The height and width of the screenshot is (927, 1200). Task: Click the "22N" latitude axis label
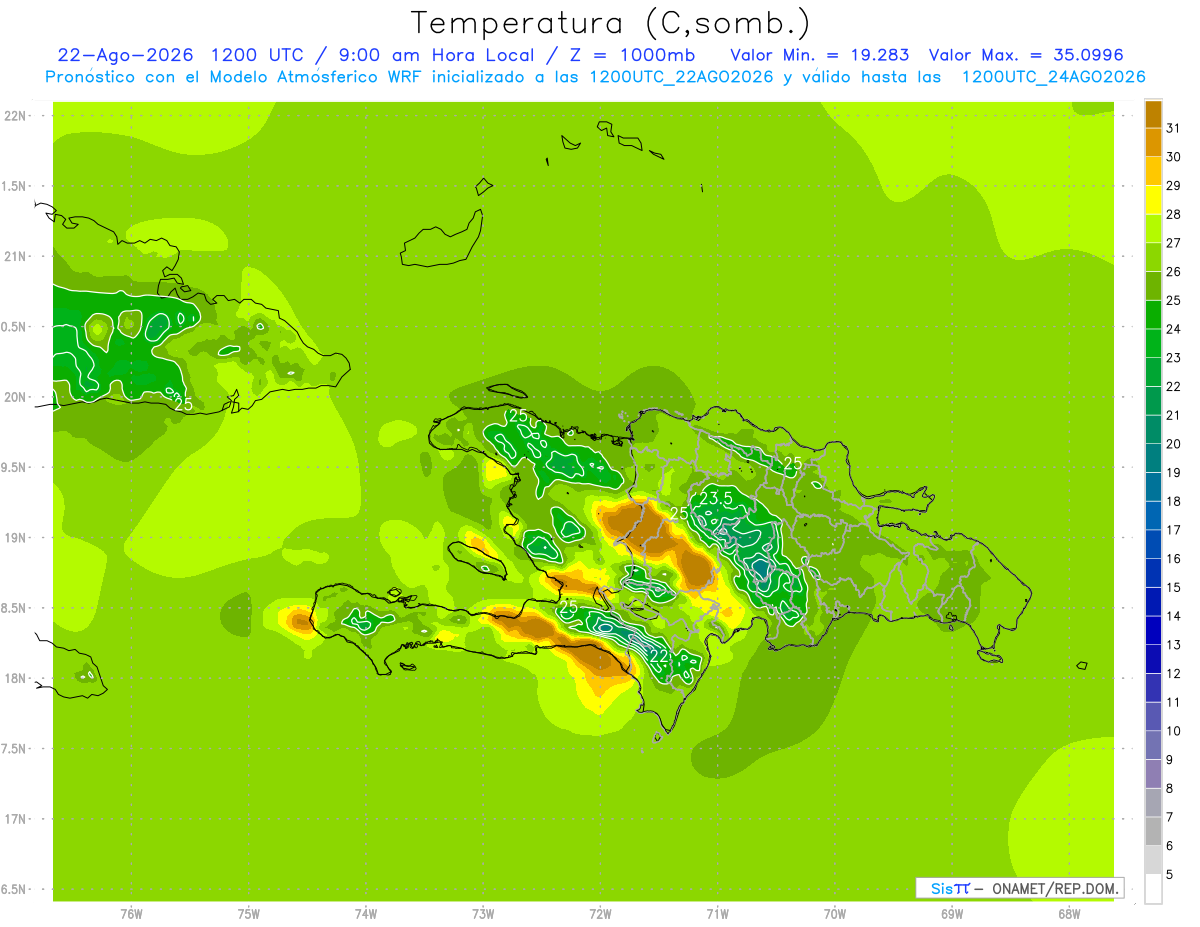coord(14,115)
